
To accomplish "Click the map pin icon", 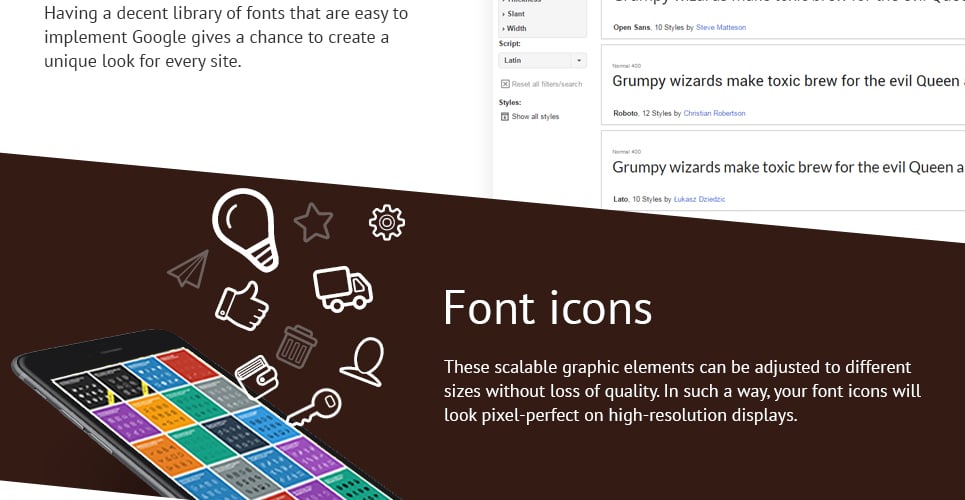I will [362, 362].
